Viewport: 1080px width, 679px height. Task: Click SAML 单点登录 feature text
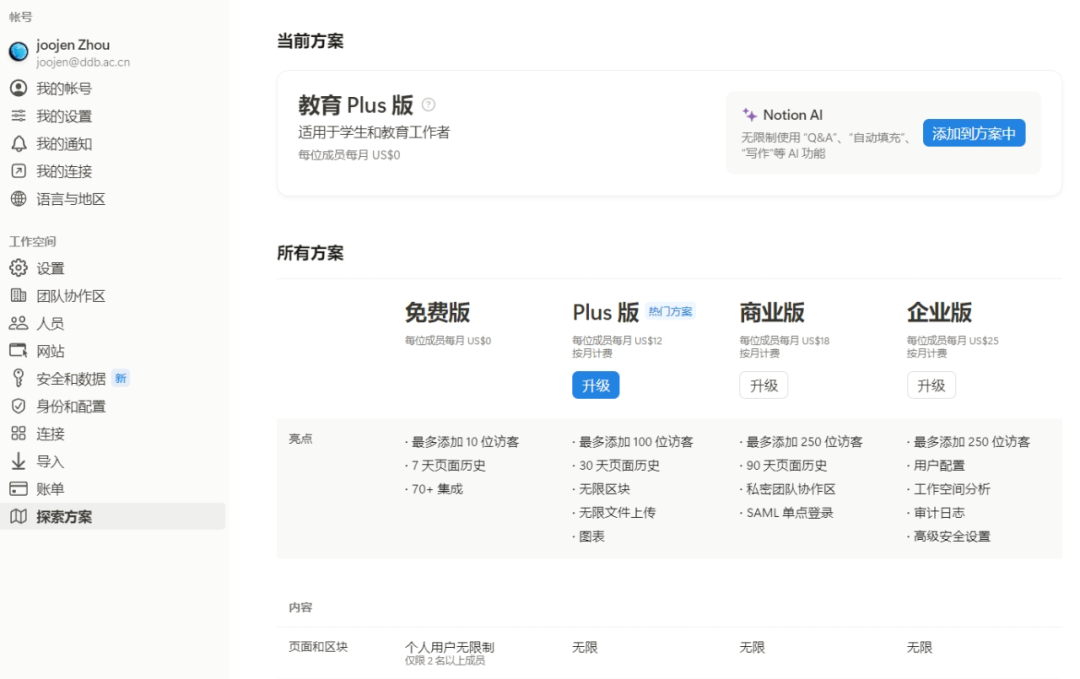790,512
